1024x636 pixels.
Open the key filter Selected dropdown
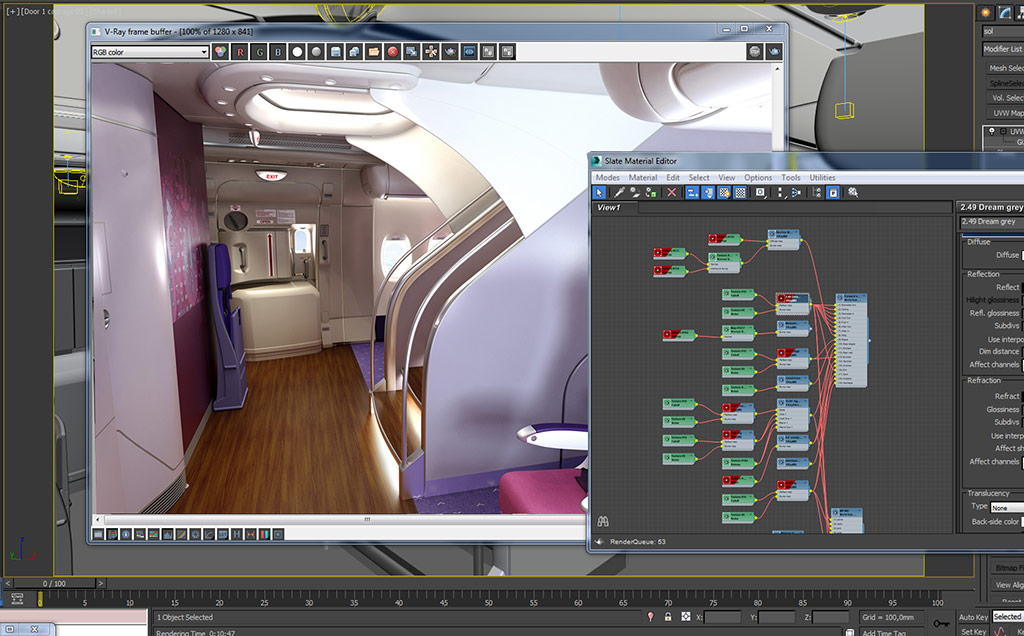click(1008, 617)
